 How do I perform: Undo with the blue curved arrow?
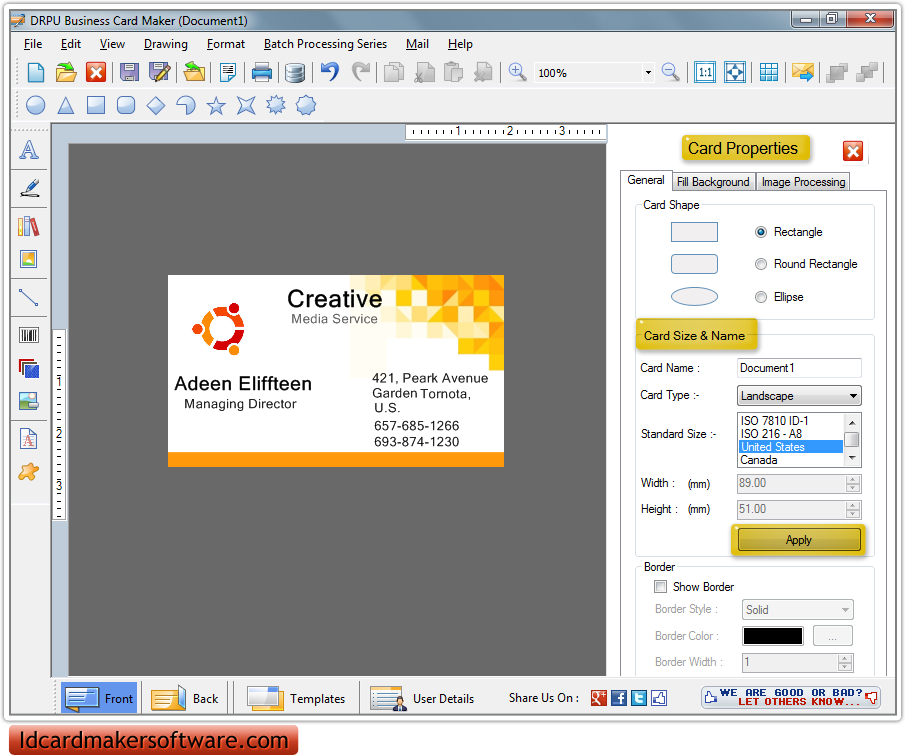330,73
